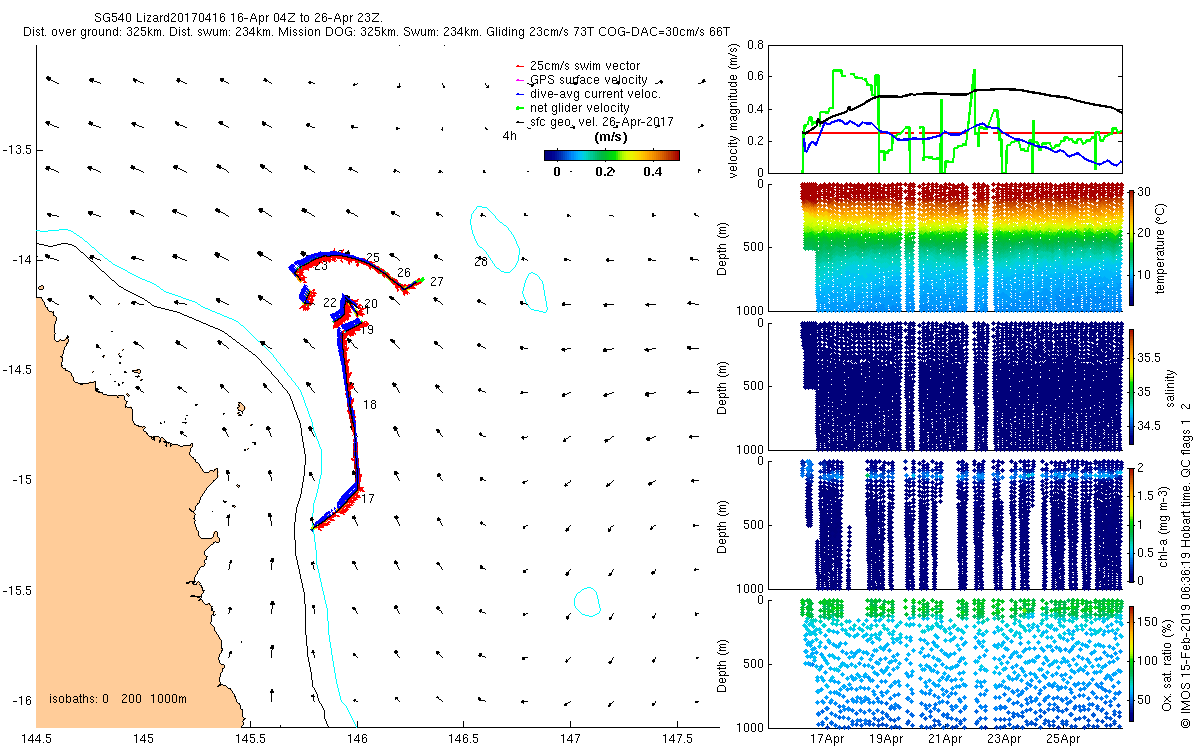Click day marker '18' on the glider track
This screenshot has width=1200, height=750.
pyautogui.click(x=370, y=405)
